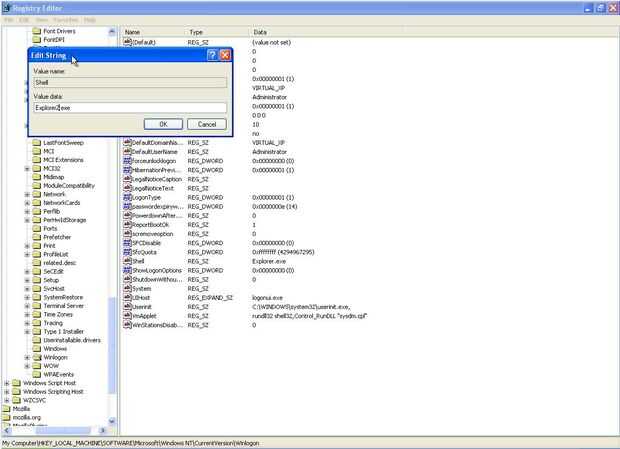The image size is (620, 449).
Task: Click the Prefetcher folder icon
Action: point(37,237)
